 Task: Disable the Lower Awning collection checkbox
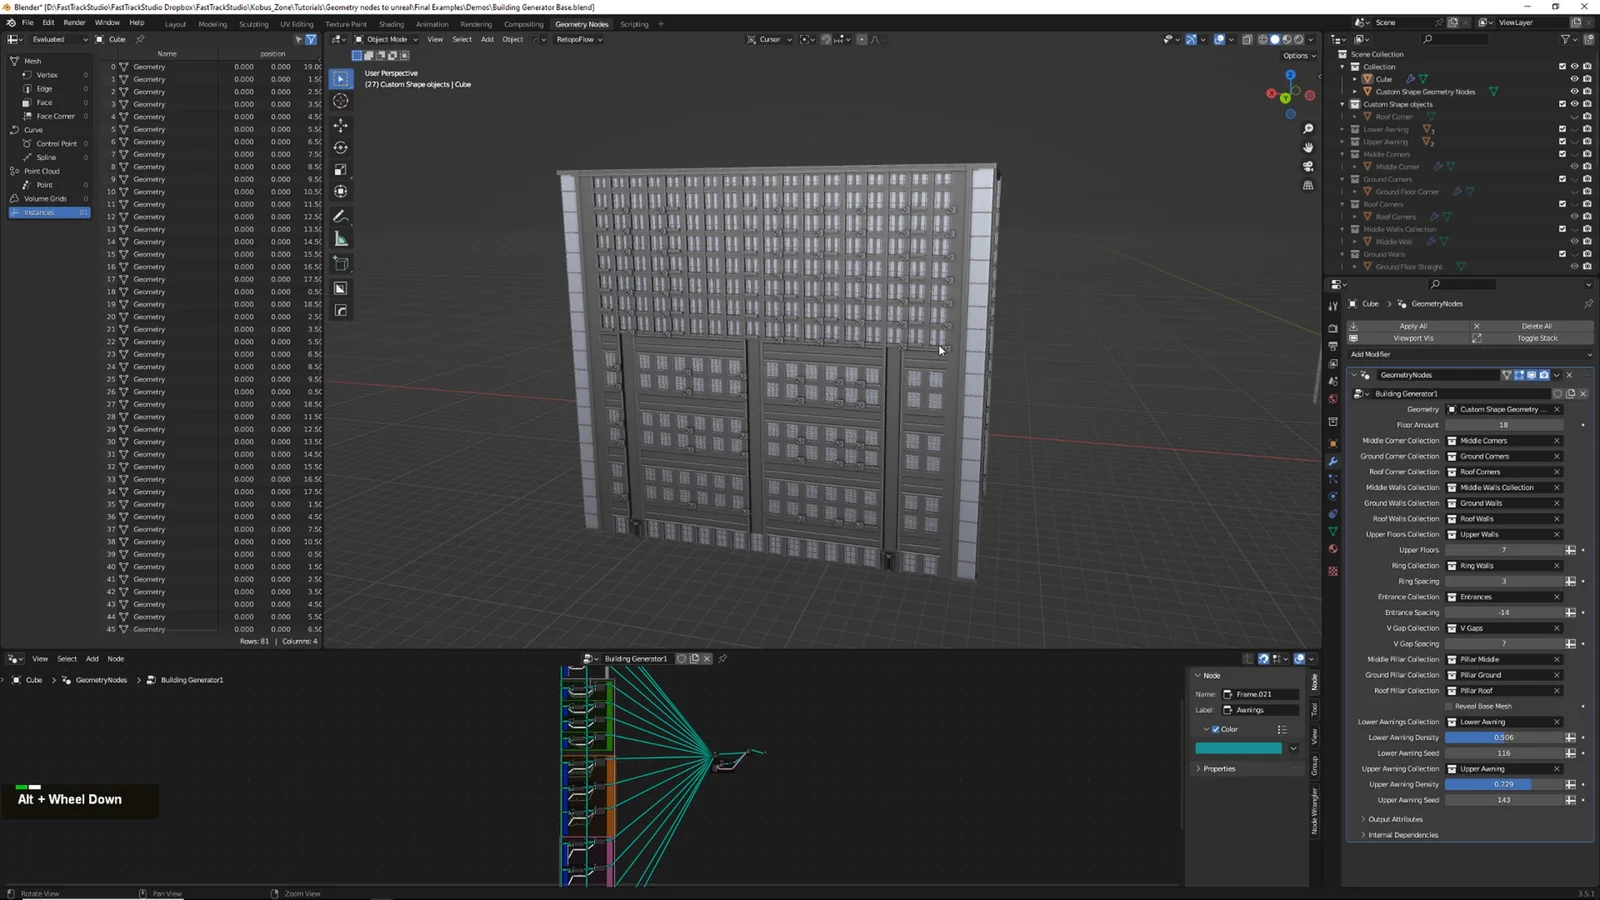click(x=1561, y=129)
